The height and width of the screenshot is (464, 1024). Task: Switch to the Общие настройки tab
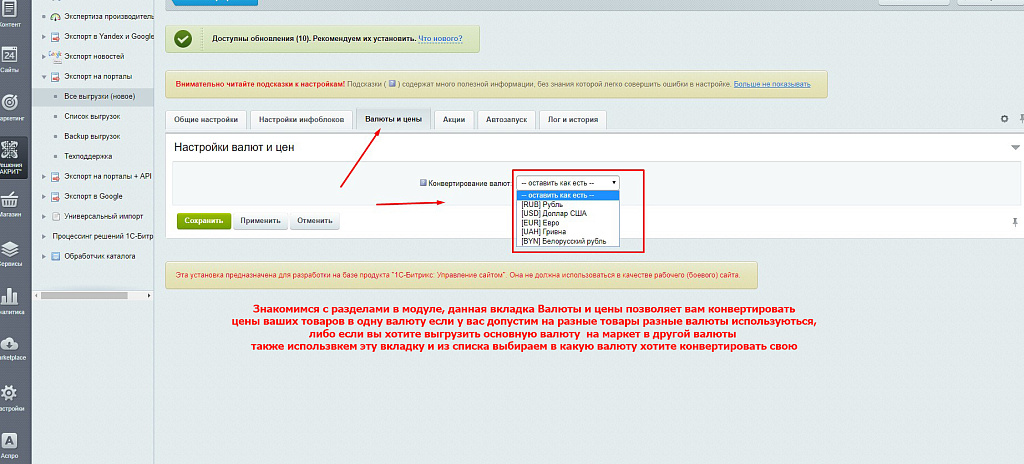point(206,120)
